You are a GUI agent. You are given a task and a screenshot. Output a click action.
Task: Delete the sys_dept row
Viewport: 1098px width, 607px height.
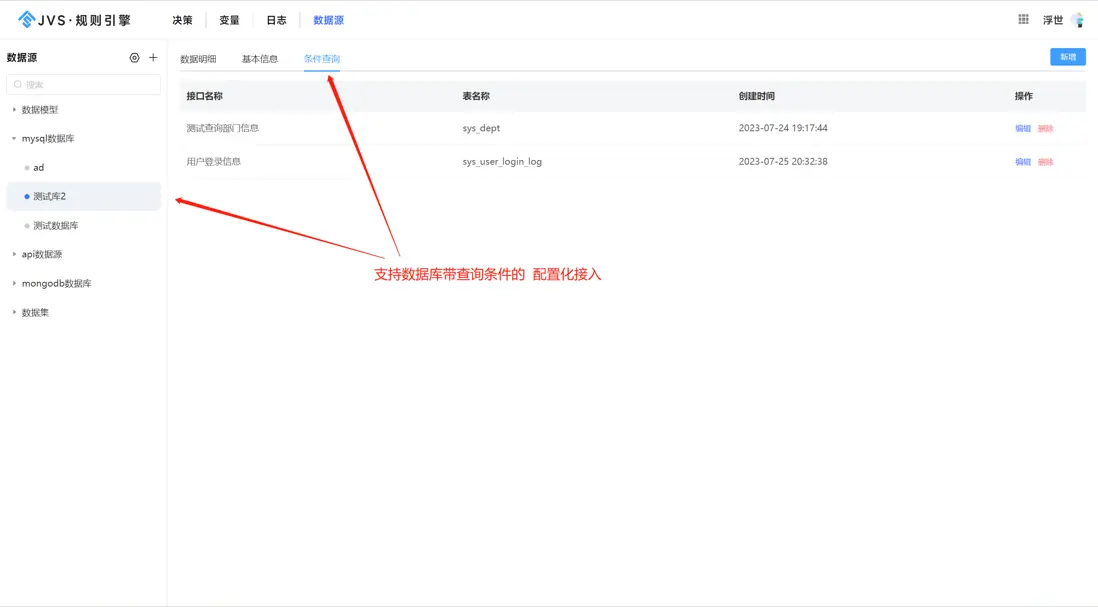click(1045, 128)
